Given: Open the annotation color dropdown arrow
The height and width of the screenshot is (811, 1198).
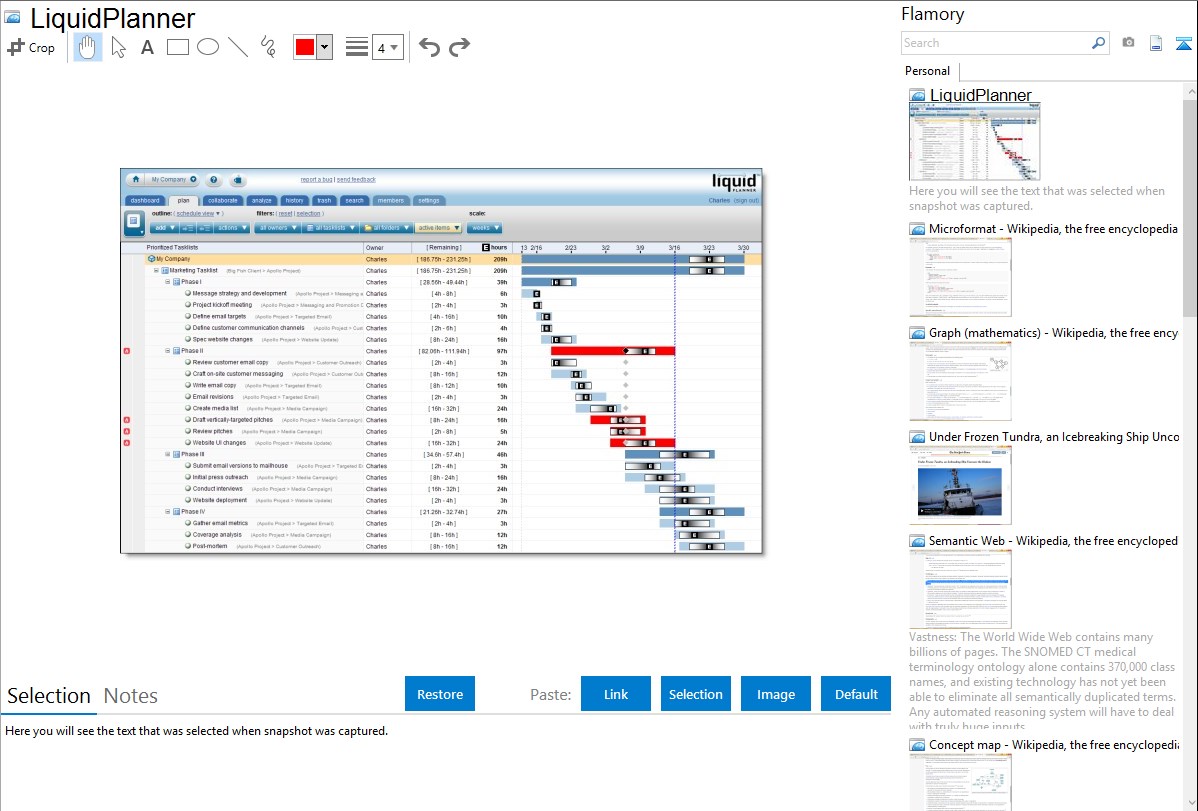Looking at the screenshot, I should (325, 47).
